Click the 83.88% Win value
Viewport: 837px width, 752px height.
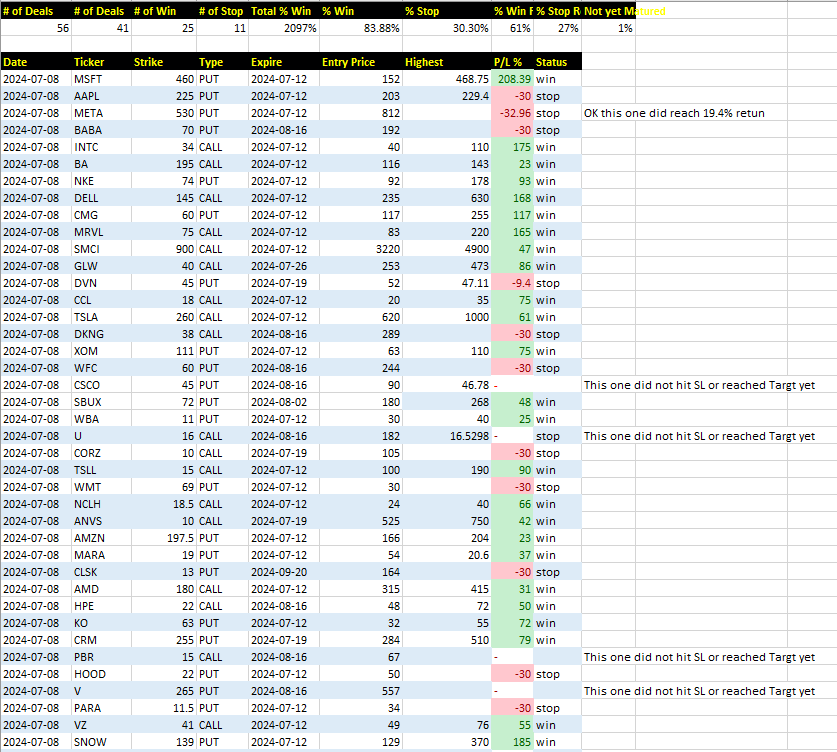click(361, 28)
